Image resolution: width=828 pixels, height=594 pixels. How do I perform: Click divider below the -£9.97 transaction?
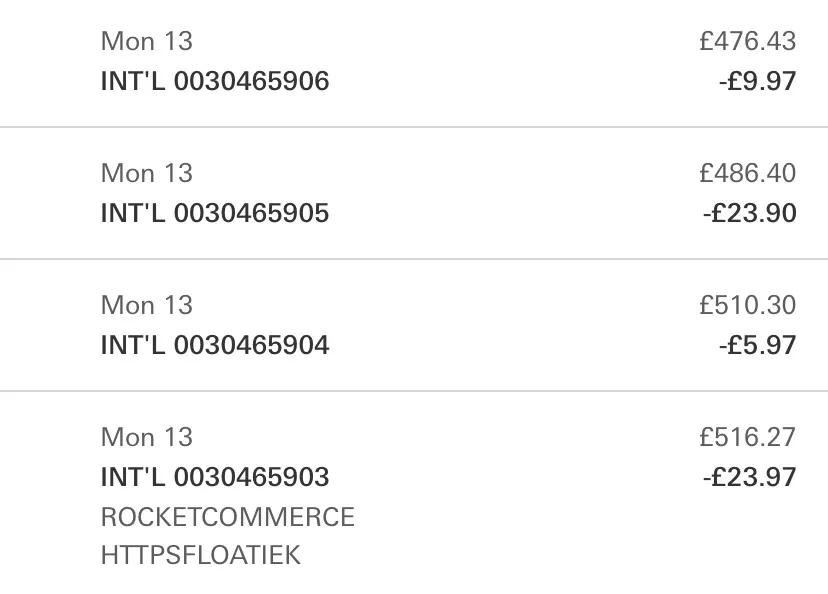(414, 127)
